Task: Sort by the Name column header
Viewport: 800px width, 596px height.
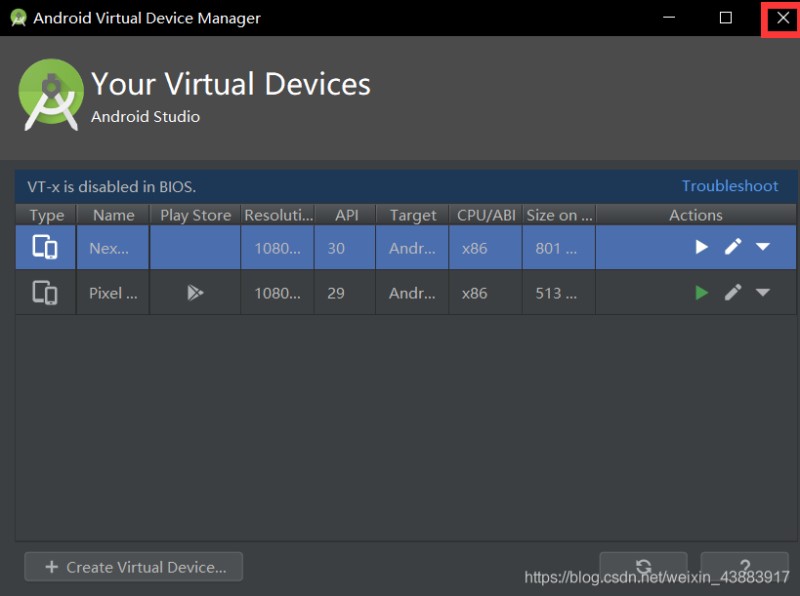Action: [x=113, y=215]
